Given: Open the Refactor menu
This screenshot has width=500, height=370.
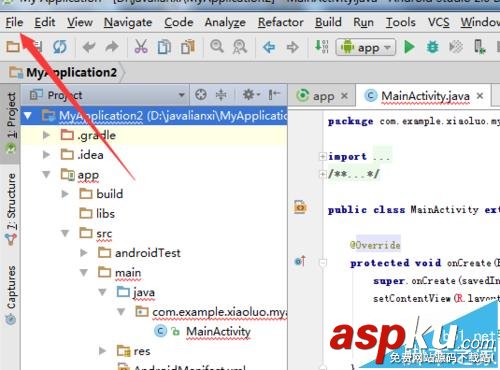Looking at the screenshot, I should point(281,22).
